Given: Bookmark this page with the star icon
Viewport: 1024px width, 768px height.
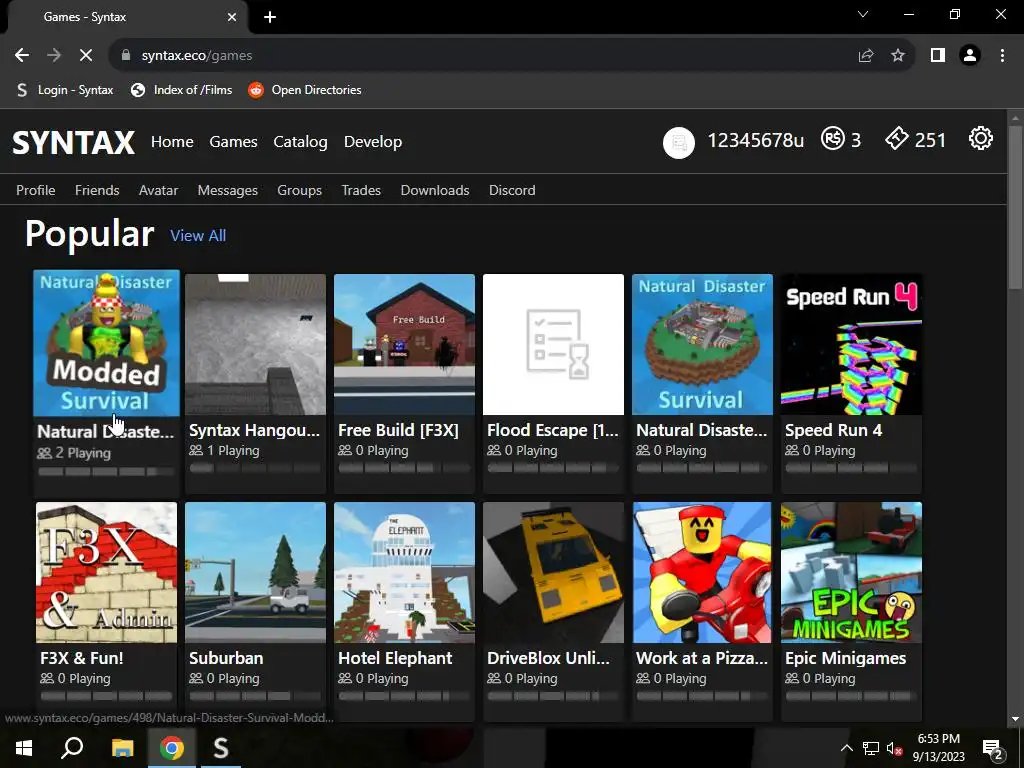Looking at the screenshot, I should click(x=898, y=56).
